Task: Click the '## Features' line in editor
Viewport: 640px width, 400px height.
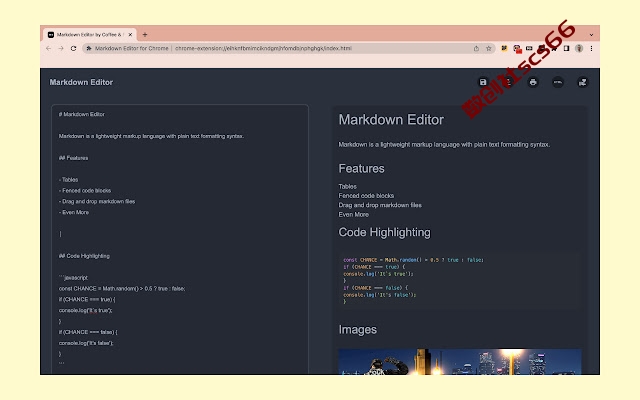Action: (73, 158)
